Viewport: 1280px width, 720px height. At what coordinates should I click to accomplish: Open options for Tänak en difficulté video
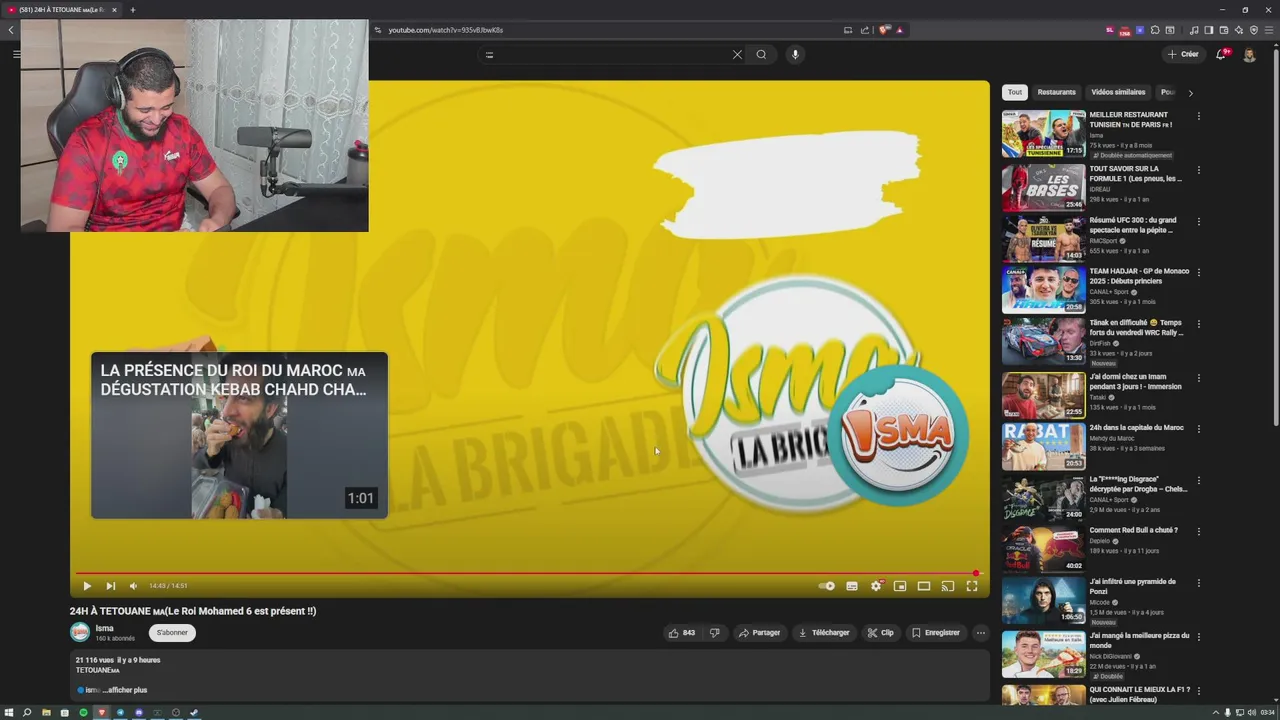pyautogui.click(x=1198, y=324)
